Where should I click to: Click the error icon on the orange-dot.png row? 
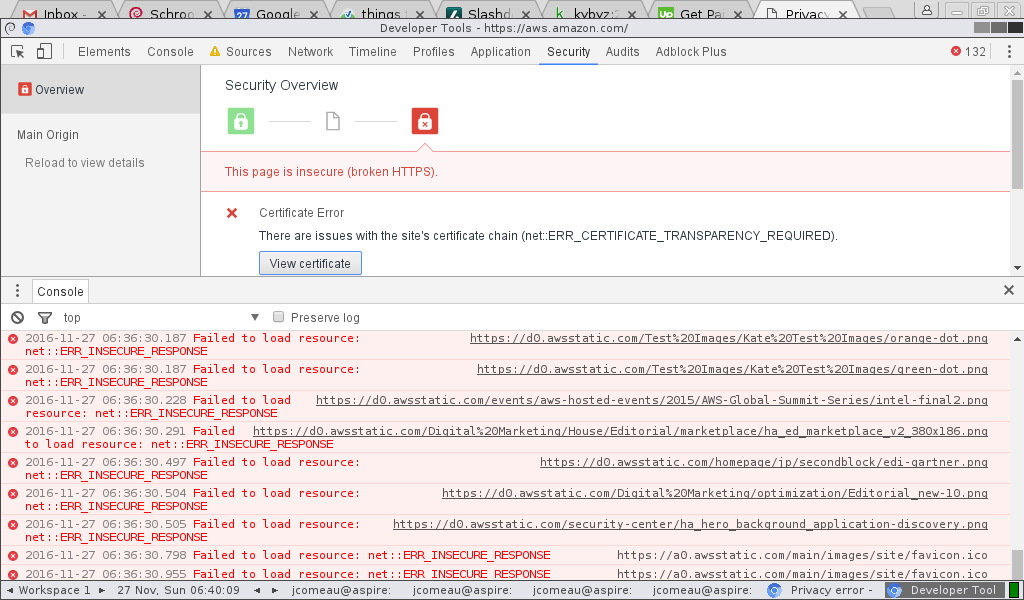(12, 338)
